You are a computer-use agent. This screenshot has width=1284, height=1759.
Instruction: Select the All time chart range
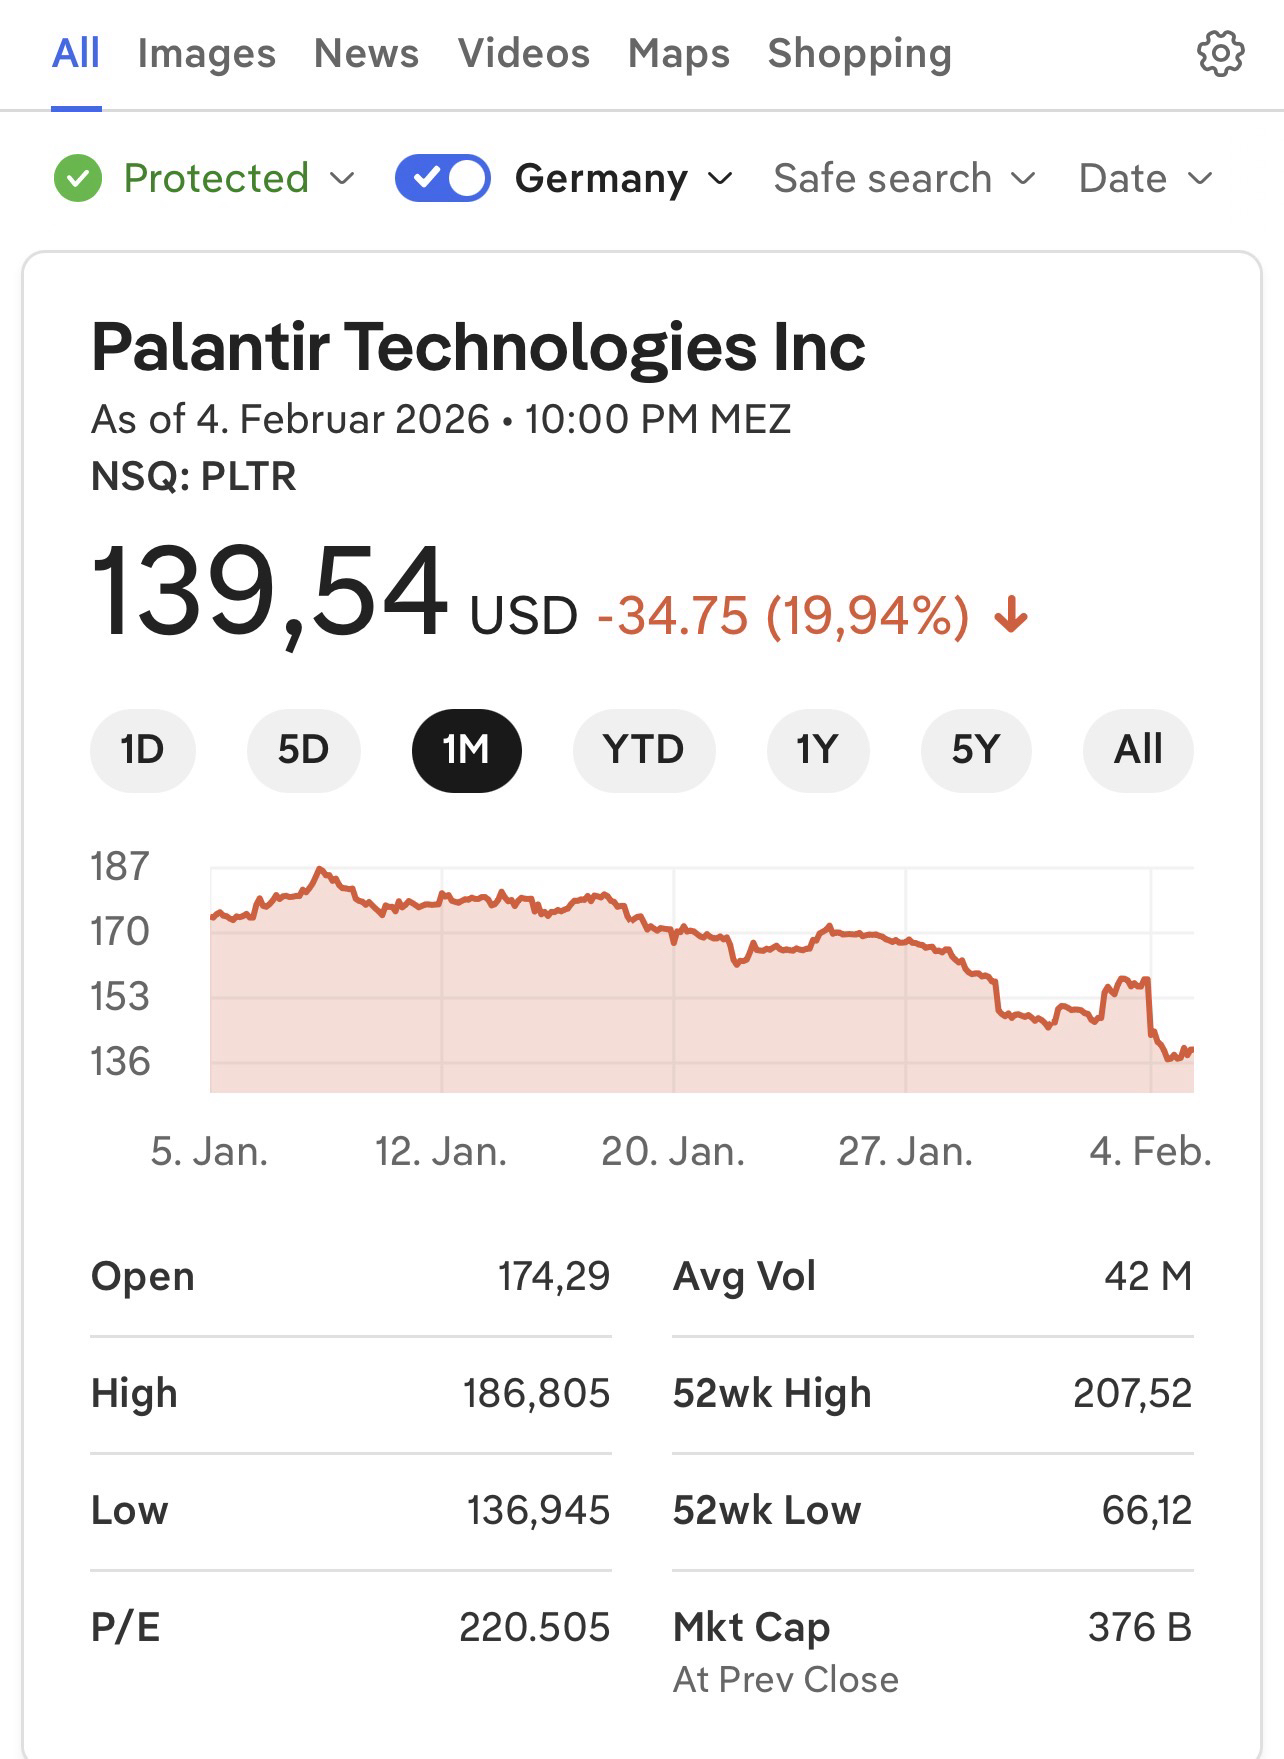click(x=1138, y=750)
